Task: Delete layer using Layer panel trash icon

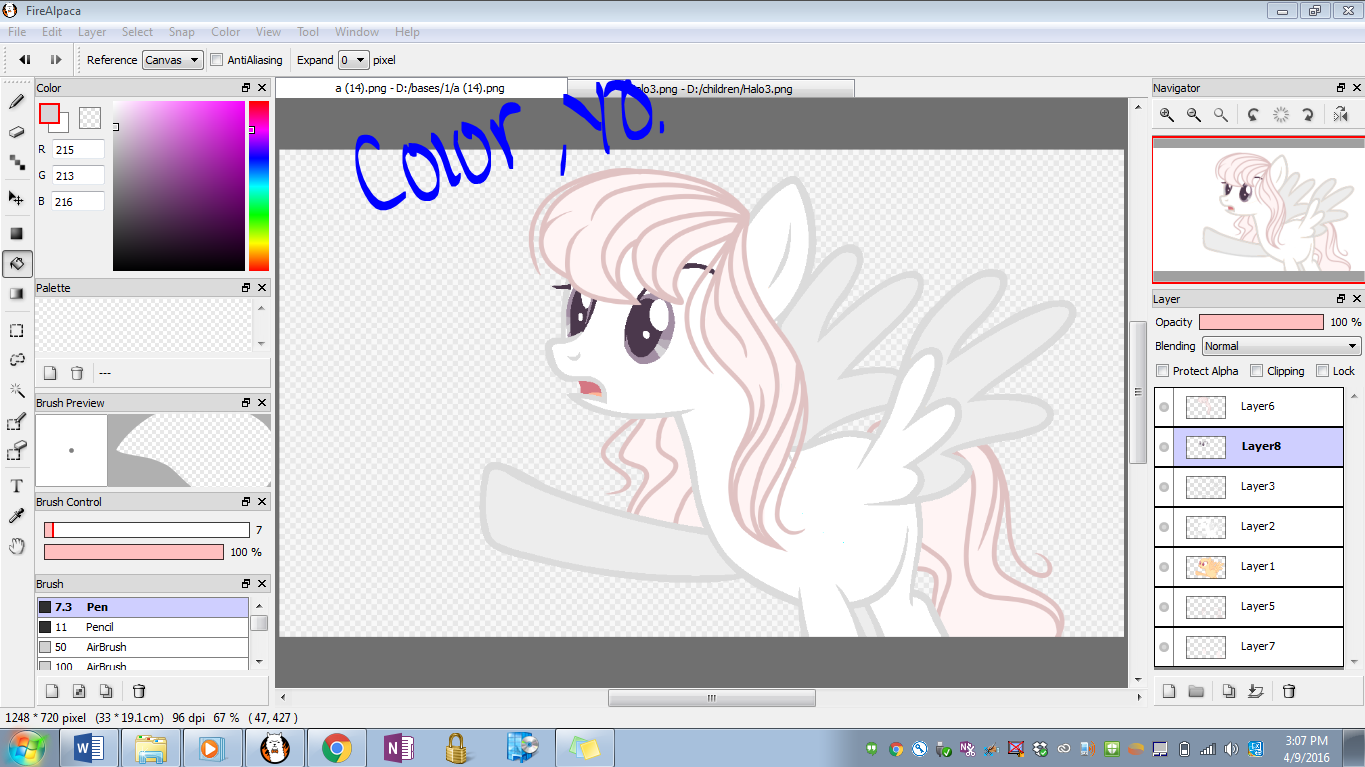Action: [1289, 691]
